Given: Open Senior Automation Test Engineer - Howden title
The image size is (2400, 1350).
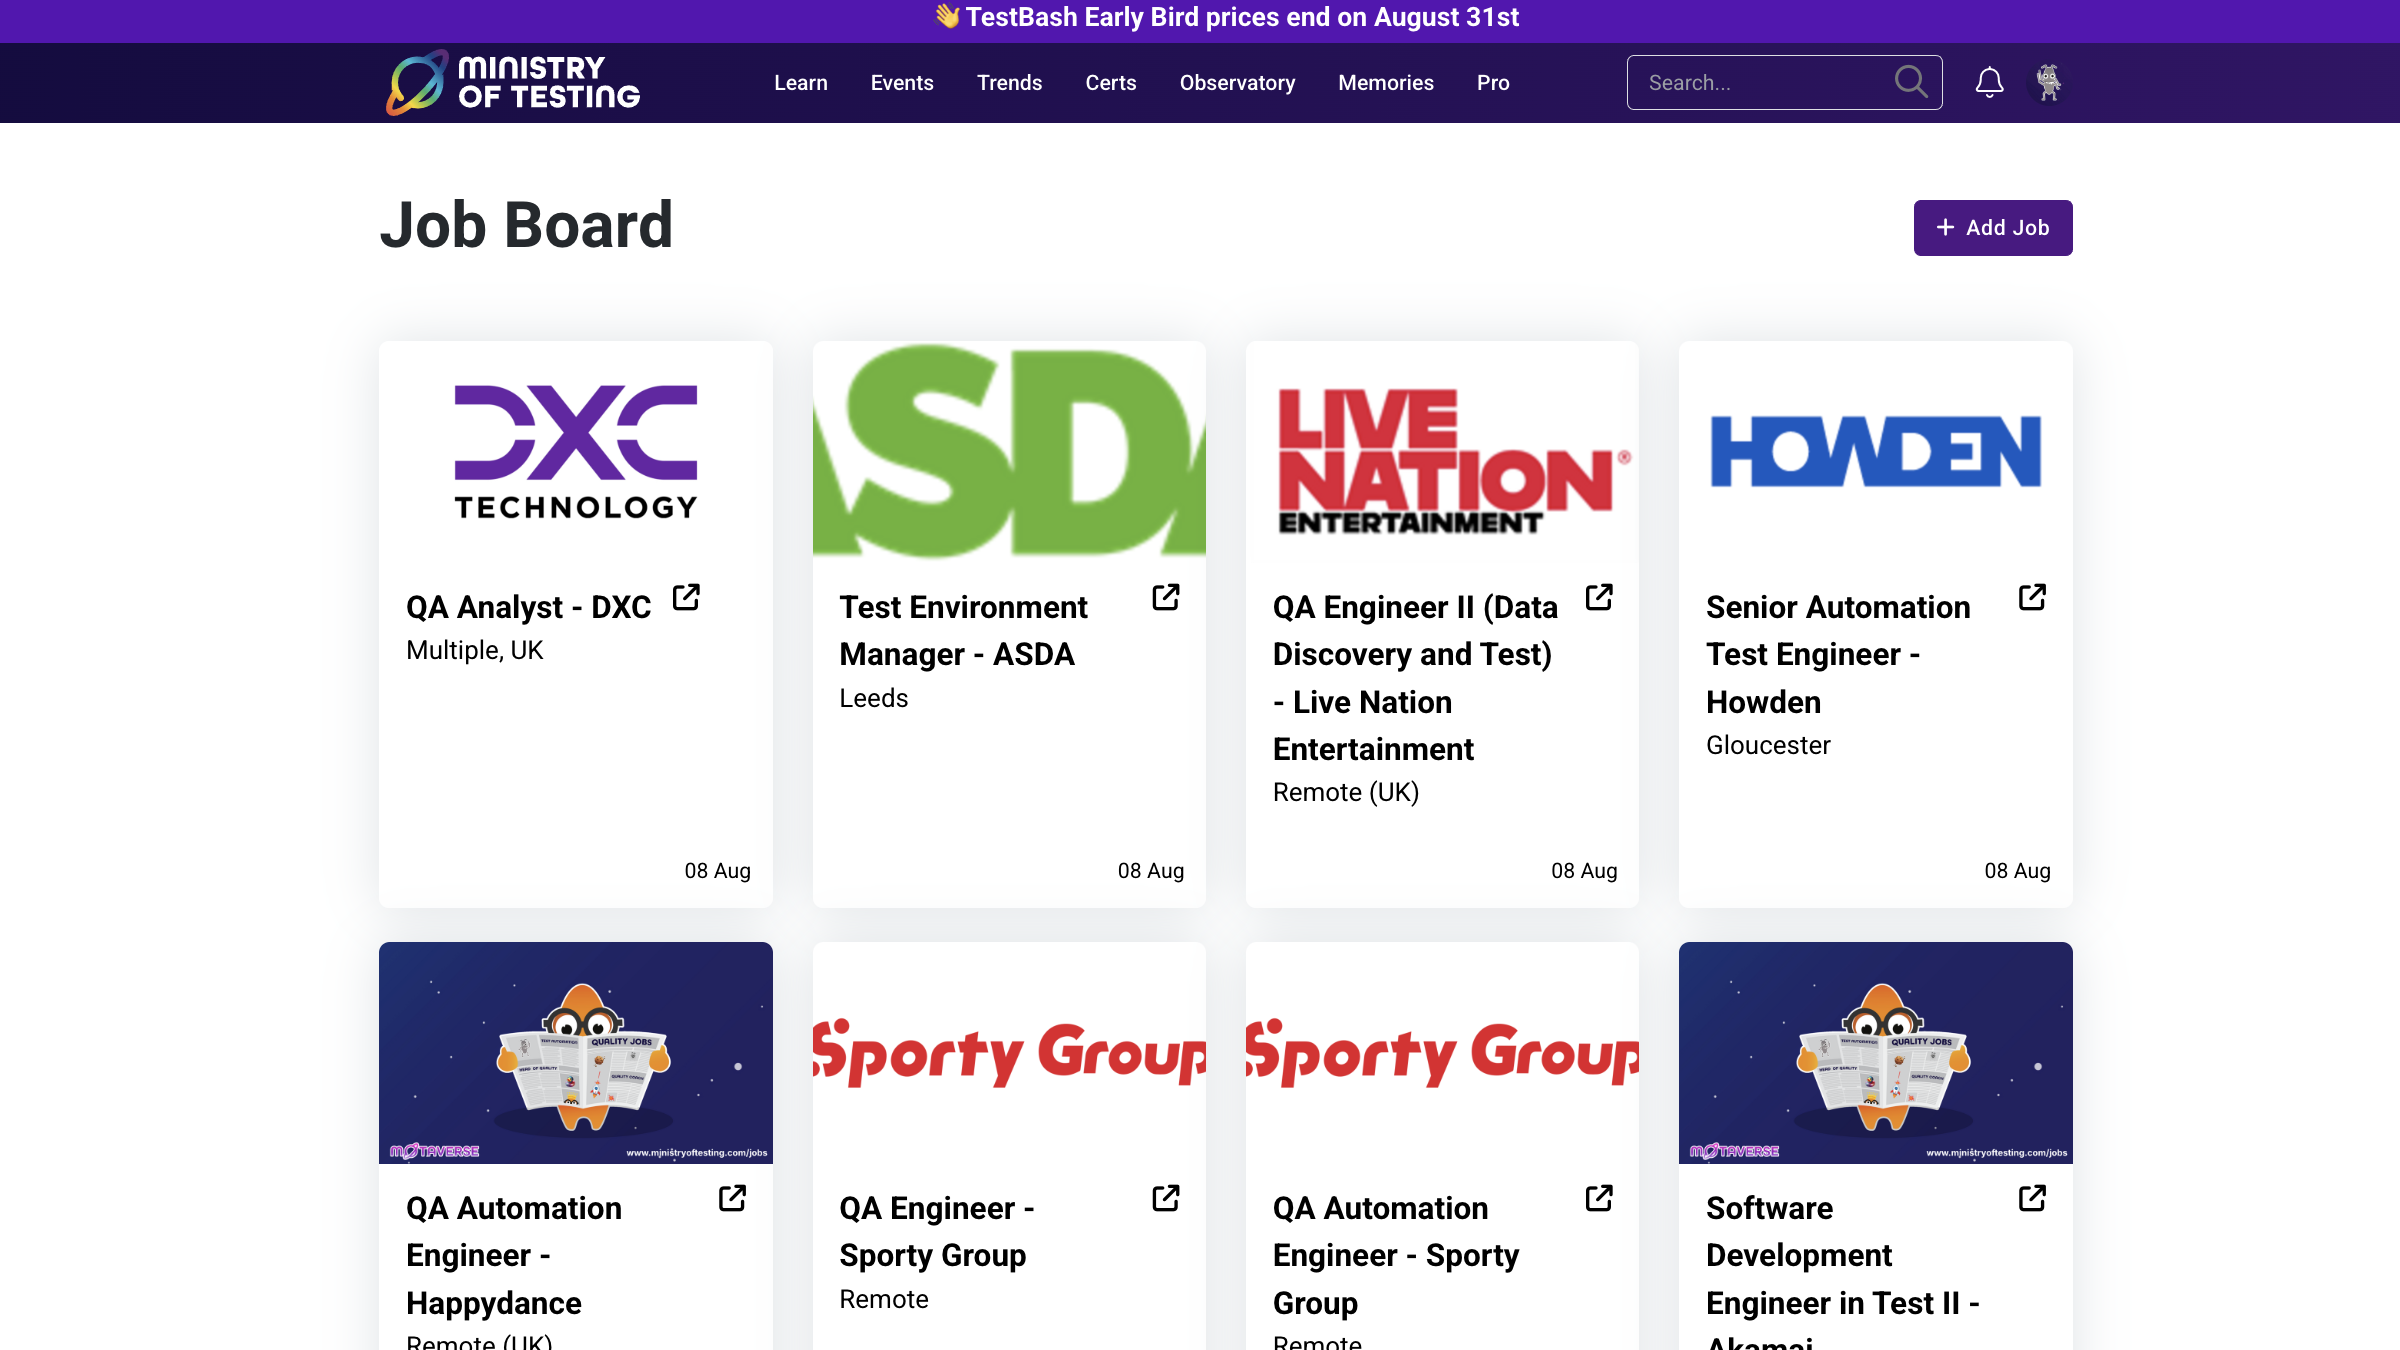Looking at the screenshot, I should point(1838,654).
